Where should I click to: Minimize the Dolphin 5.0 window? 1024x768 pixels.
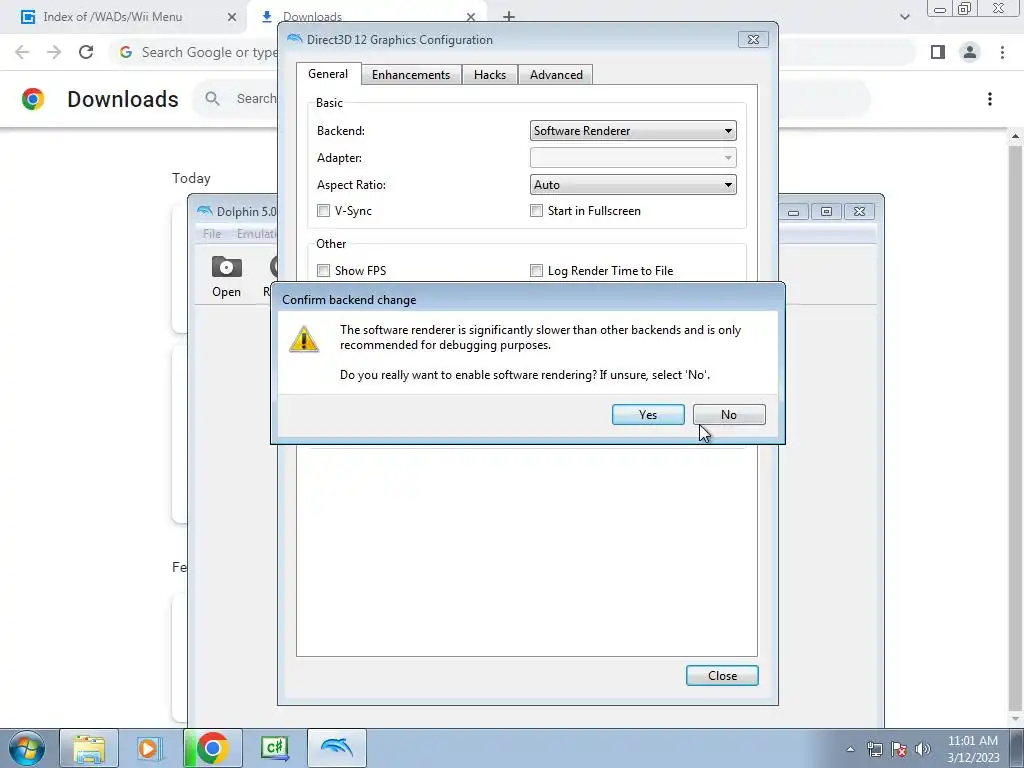click(x=793, y=211)
